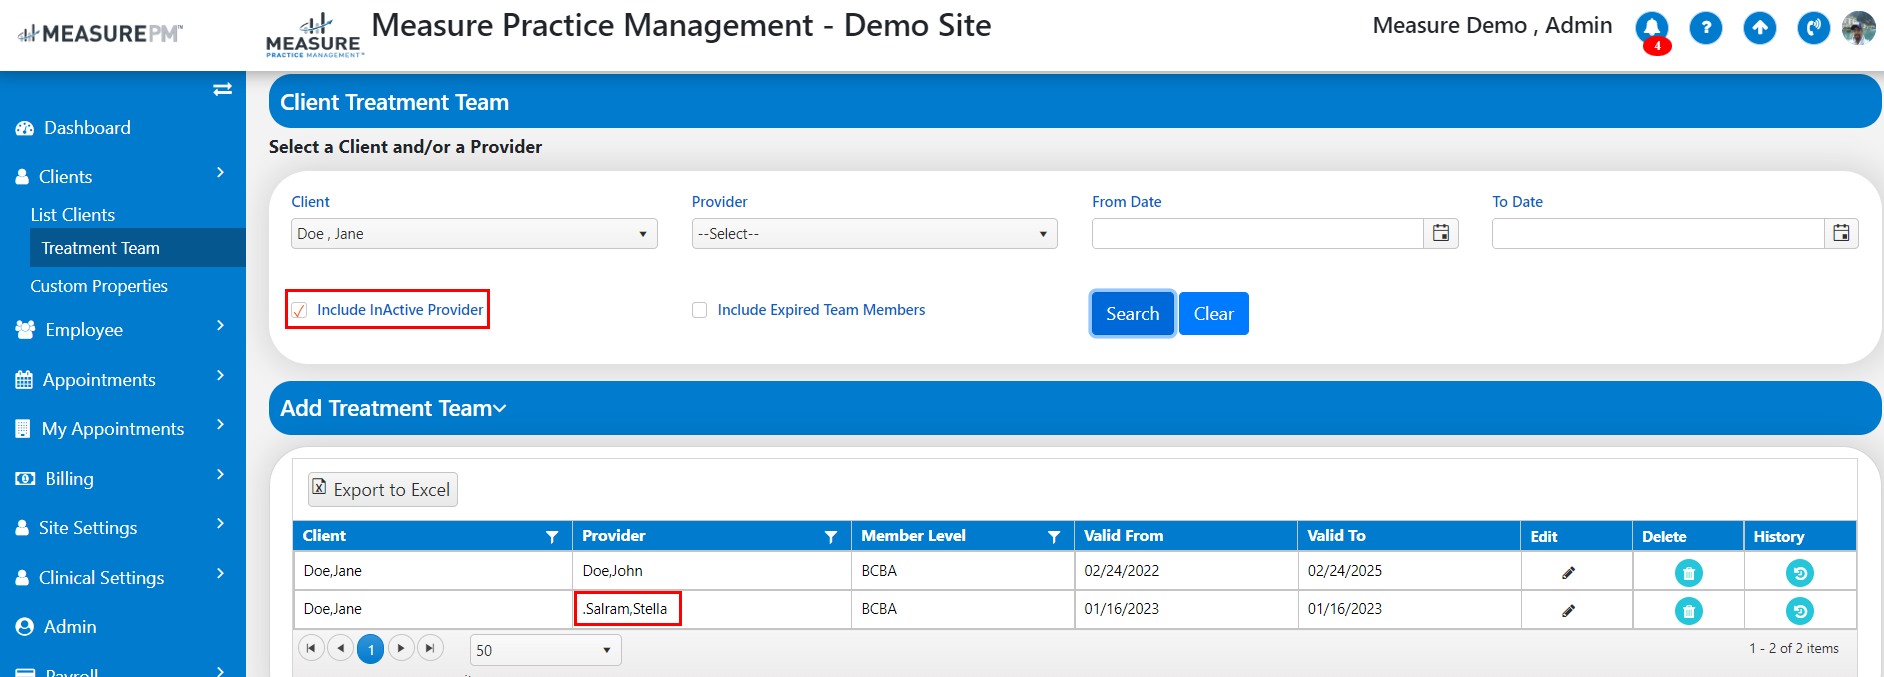Viewport: 1884px width, 677px height.
Task: Open the Provider dropdown
Action: tap(874, 233)
